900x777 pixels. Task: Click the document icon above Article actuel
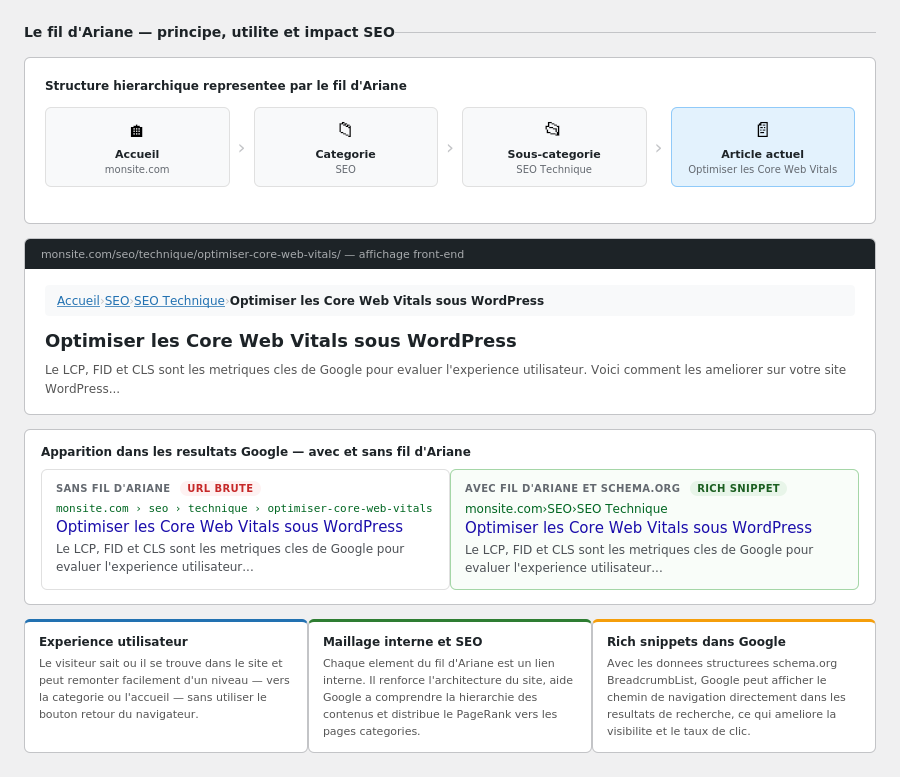click(x=762, y=130)
